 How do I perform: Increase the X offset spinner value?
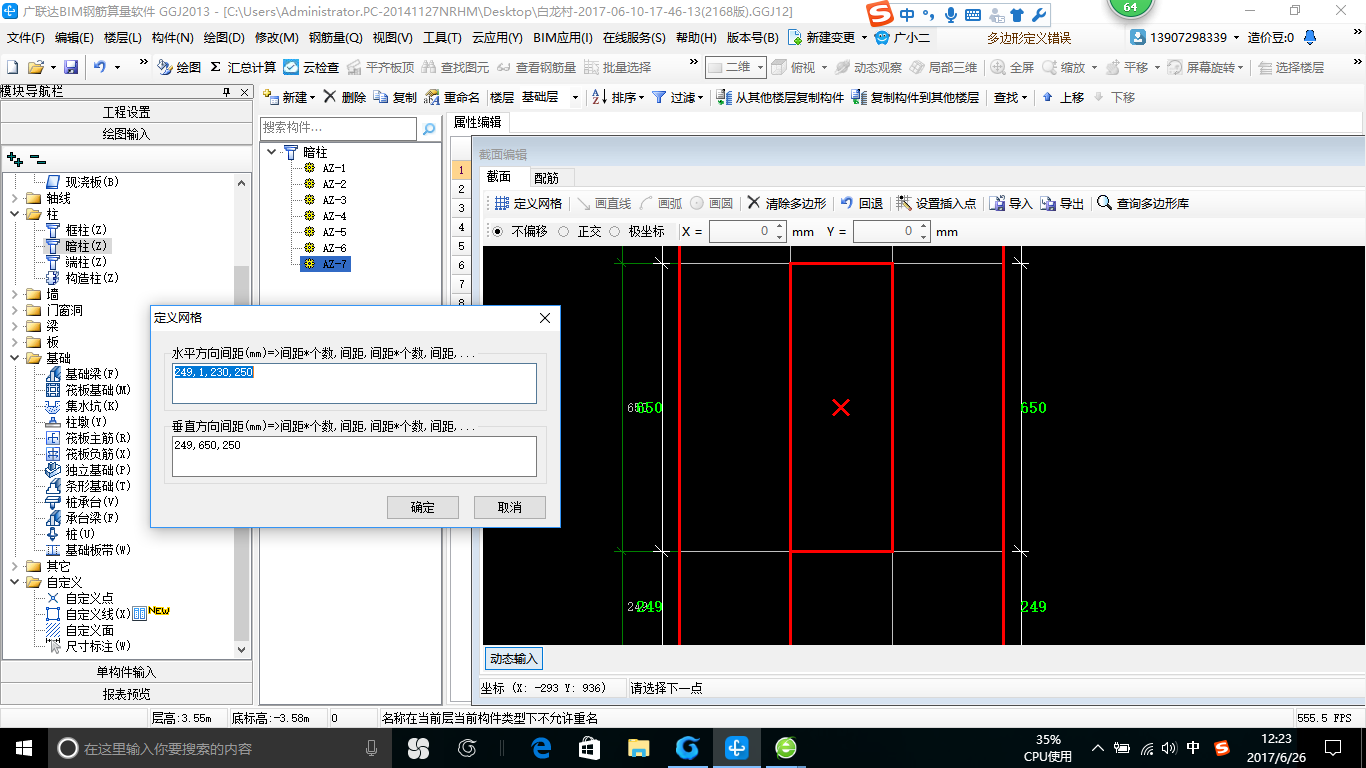coord(780,227)
